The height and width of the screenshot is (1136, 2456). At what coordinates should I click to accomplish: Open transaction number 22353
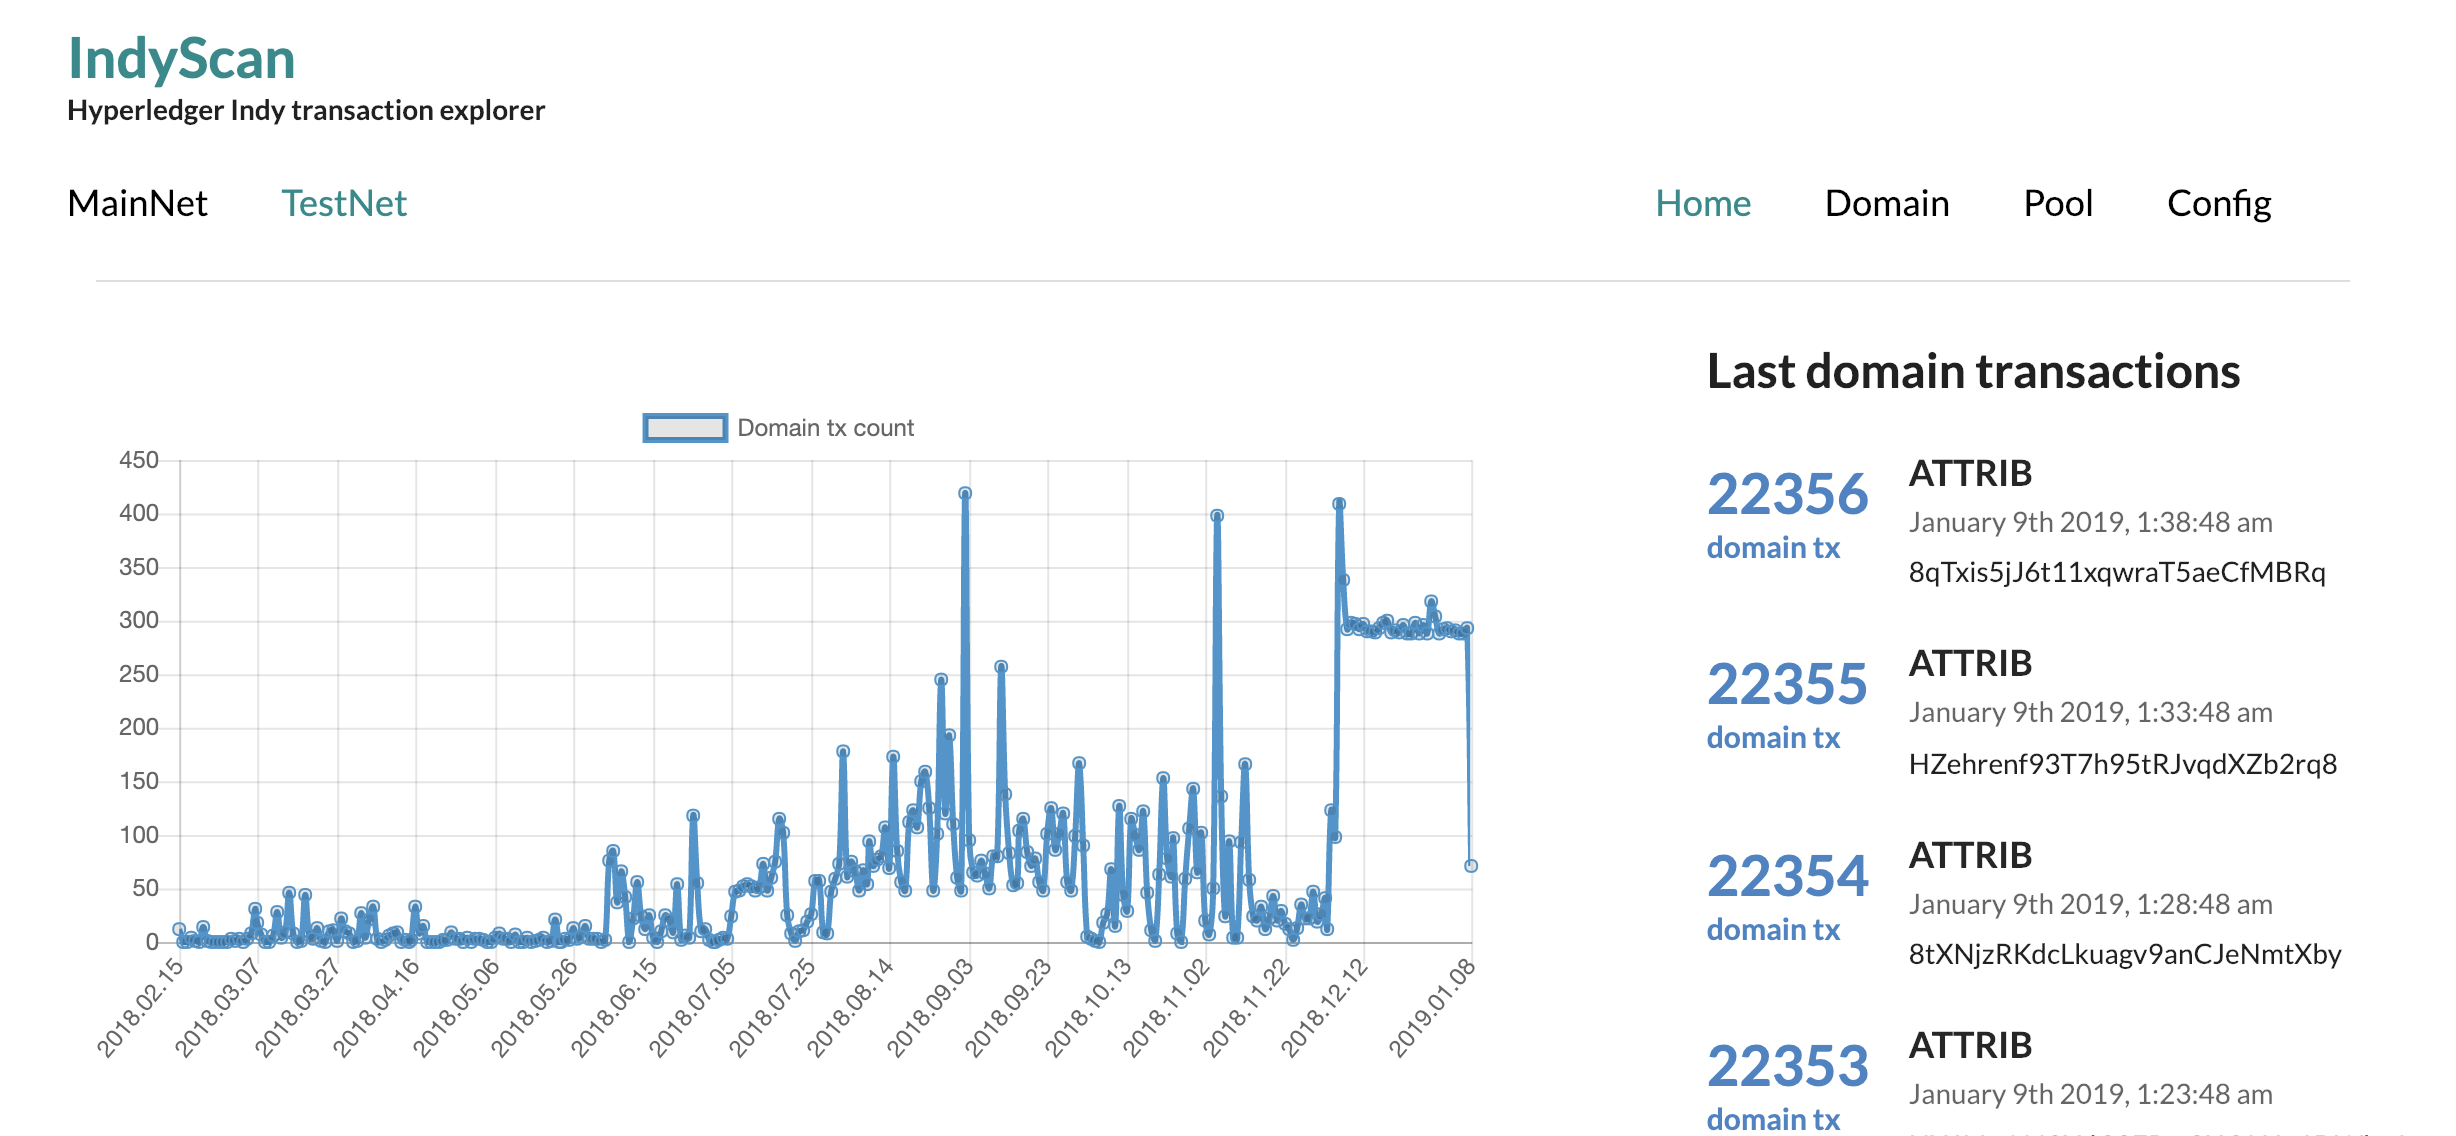click(x=1787, y=1066)
